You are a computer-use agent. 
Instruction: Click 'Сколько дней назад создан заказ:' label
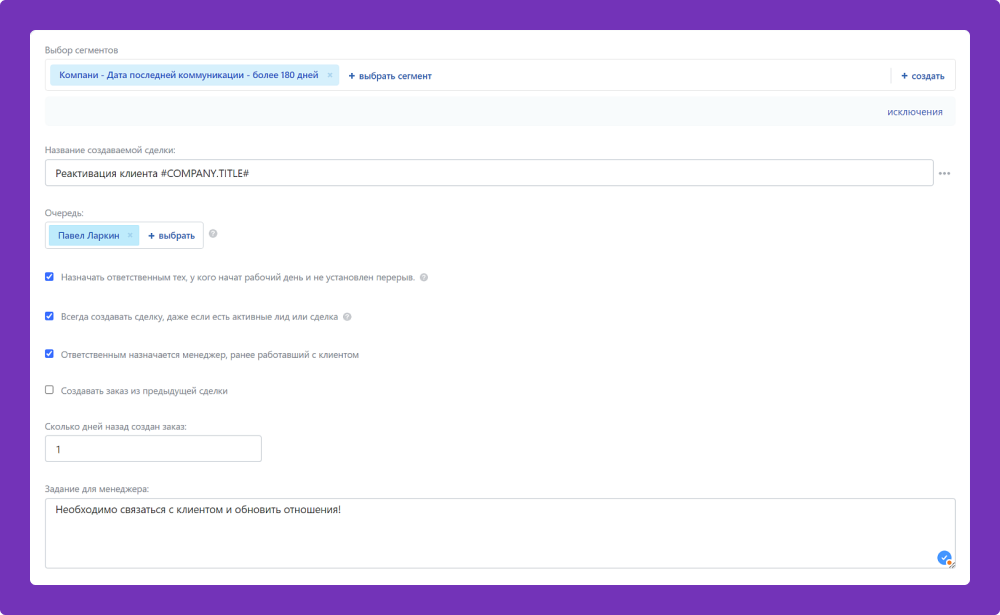click(115, 426)
